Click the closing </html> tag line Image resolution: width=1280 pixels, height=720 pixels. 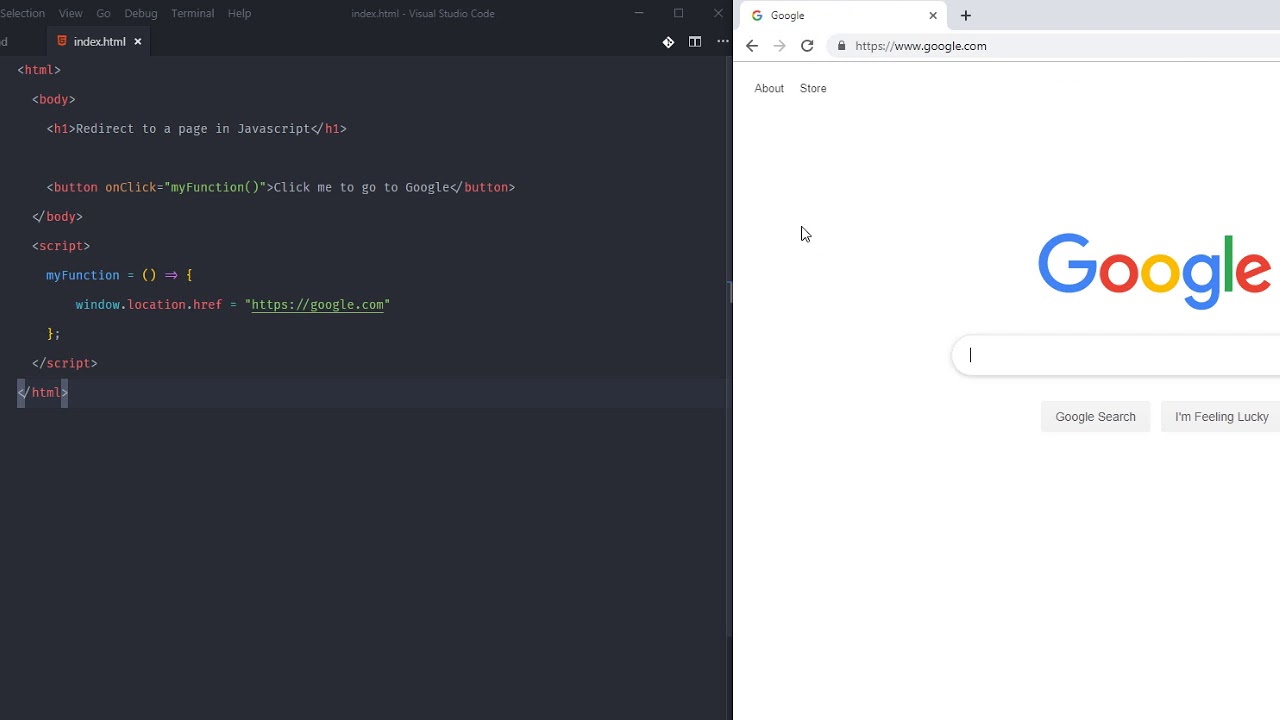(x=42, y=393)
